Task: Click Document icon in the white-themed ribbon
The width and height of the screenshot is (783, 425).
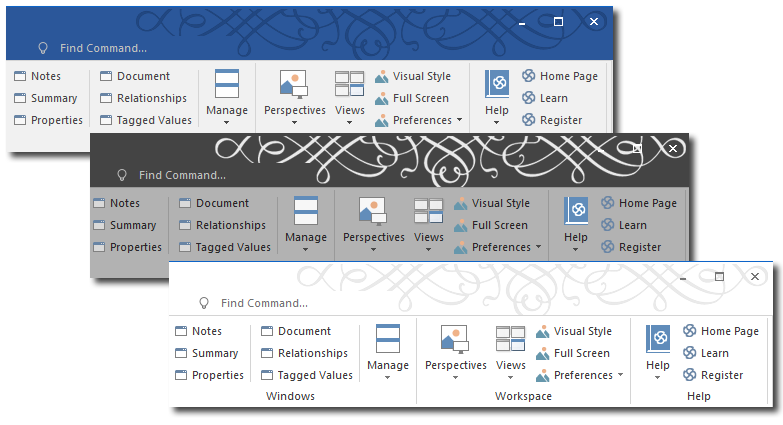Action: point(267,331)
